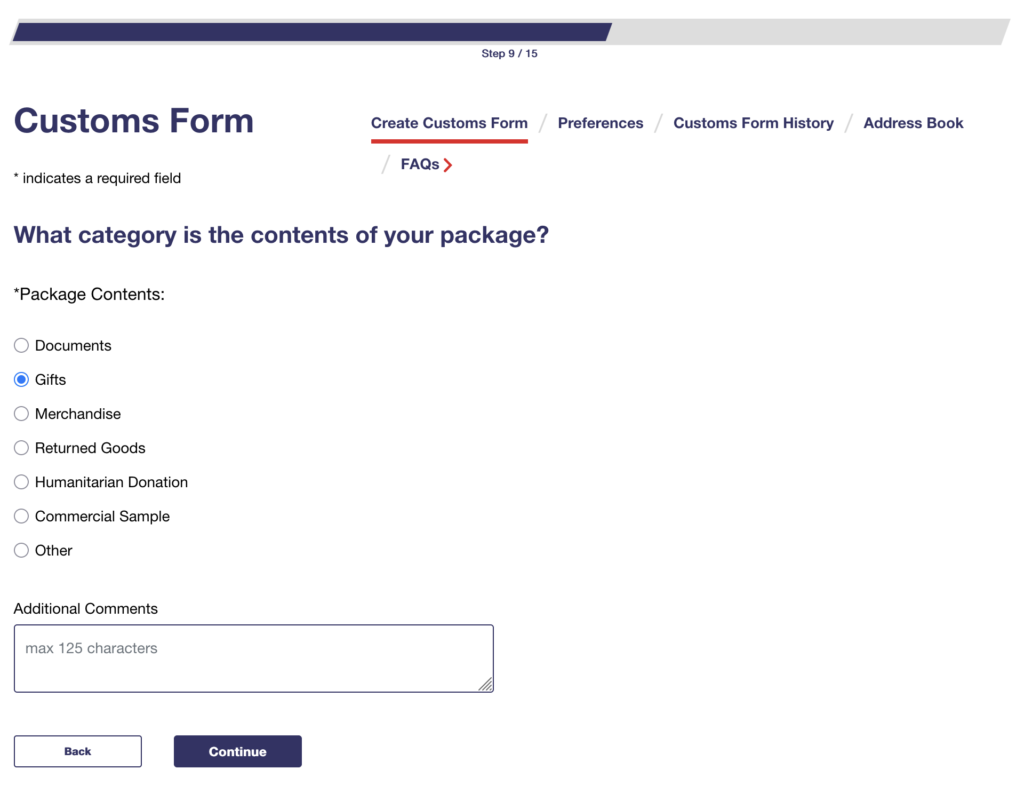Click the step progress bar
Image resolution: width=1024 pixels, height=793 pixels.
[x=510, y=32]
